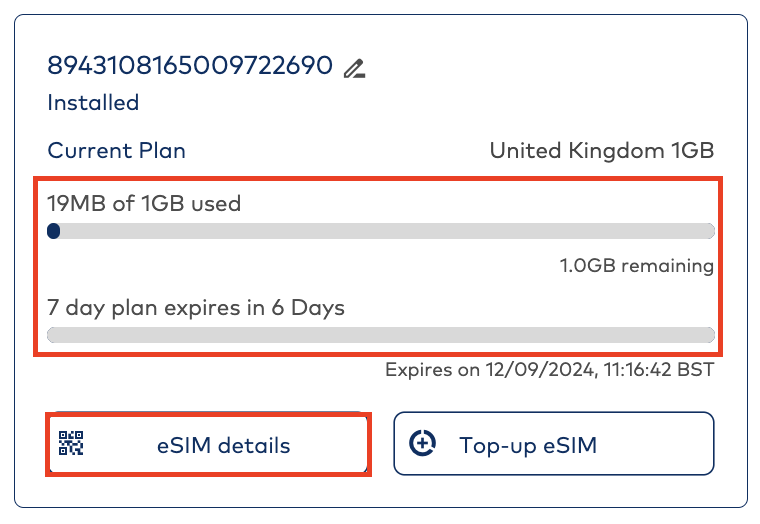Click the plus circle top-up icon
The width and height of the screenshot is (760, 524).
click(424, 444)
